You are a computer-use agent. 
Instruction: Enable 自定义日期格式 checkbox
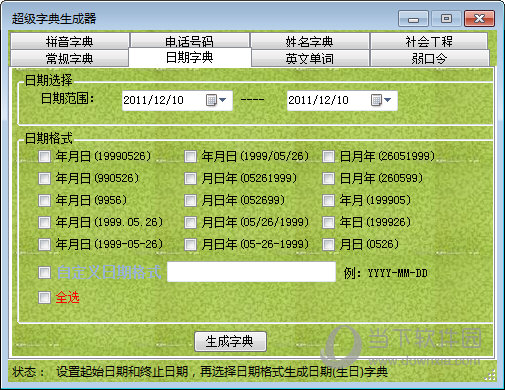click(x=44, y=272)
